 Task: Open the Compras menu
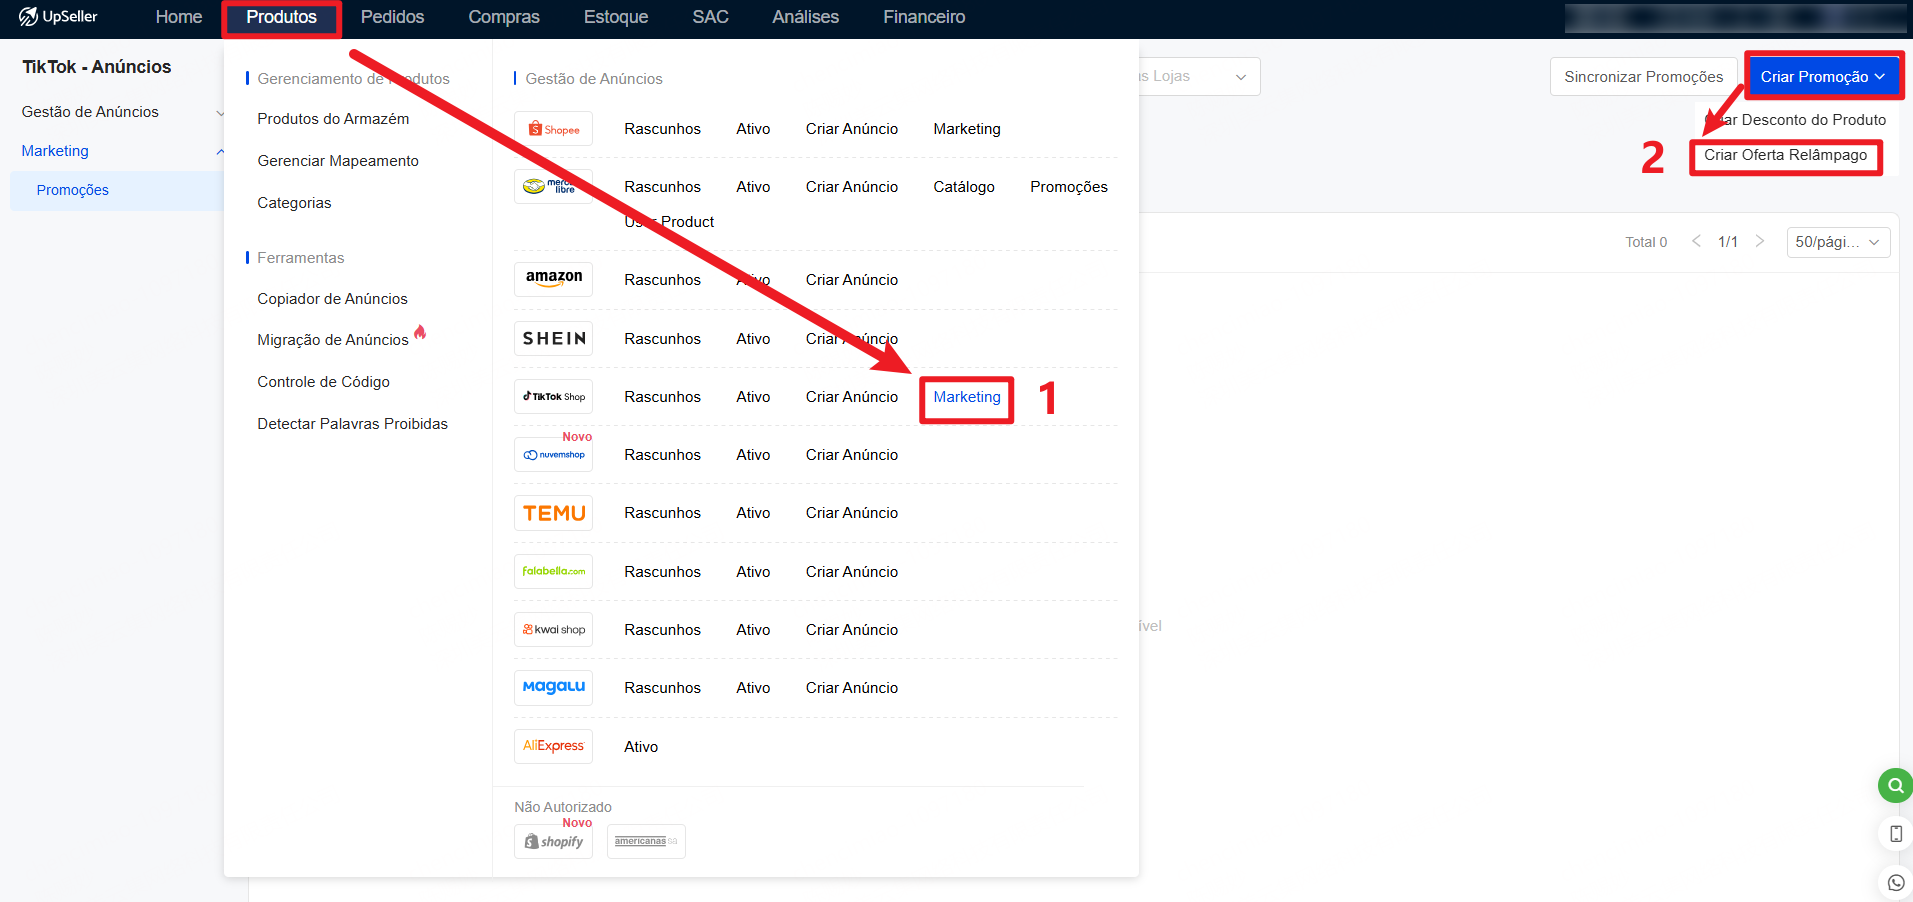504,17
